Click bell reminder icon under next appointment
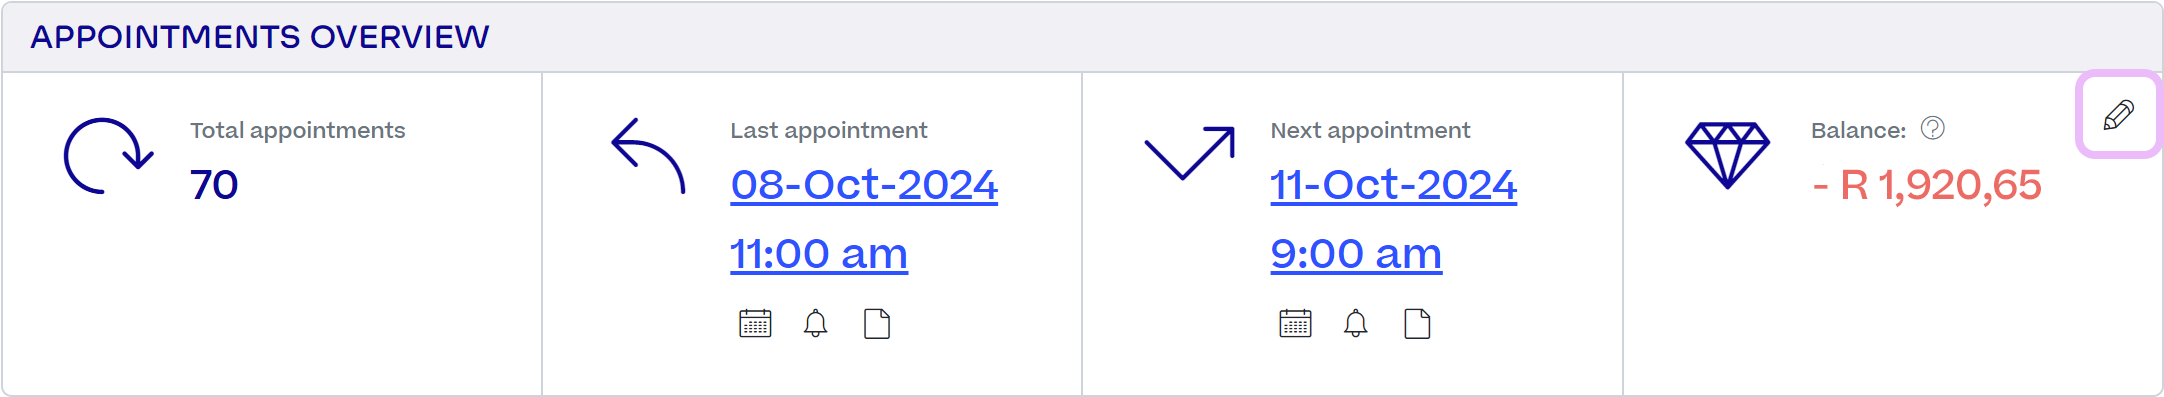 [1356, 324]
